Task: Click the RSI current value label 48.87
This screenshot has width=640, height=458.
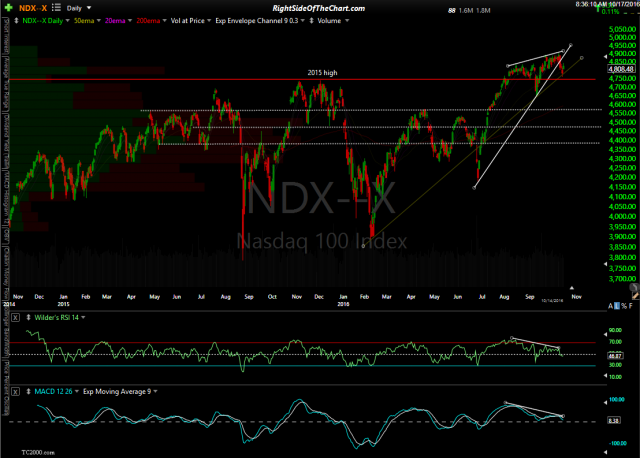Action: click(615, 356)
